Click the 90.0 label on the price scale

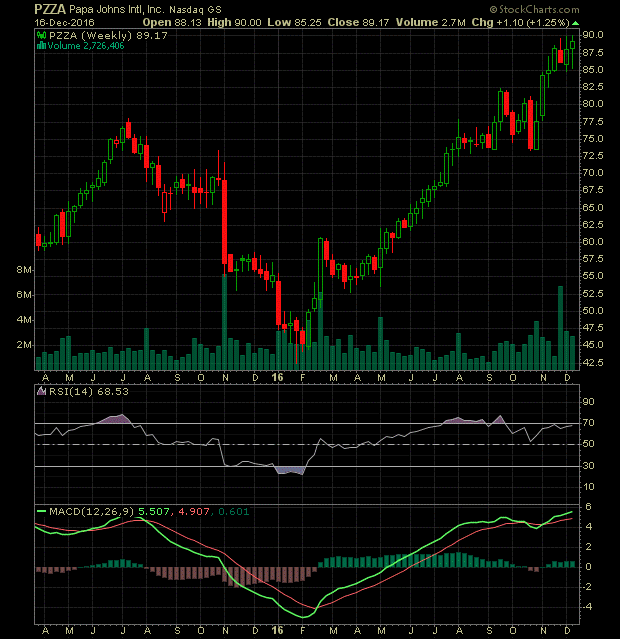tap(592, 34)
